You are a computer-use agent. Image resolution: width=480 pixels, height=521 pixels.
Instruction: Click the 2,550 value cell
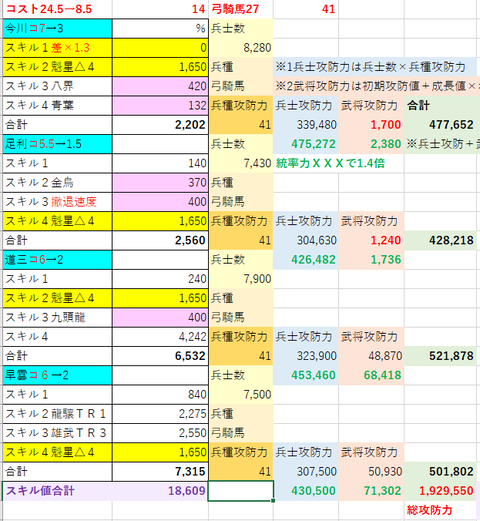(160, 433)
